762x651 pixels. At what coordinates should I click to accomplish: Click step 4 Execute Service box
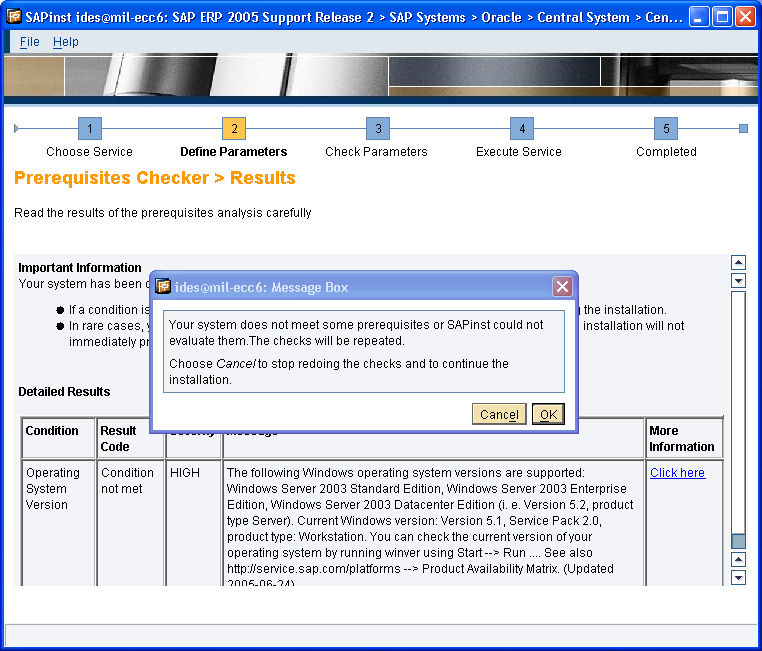[x=521, y=128]
